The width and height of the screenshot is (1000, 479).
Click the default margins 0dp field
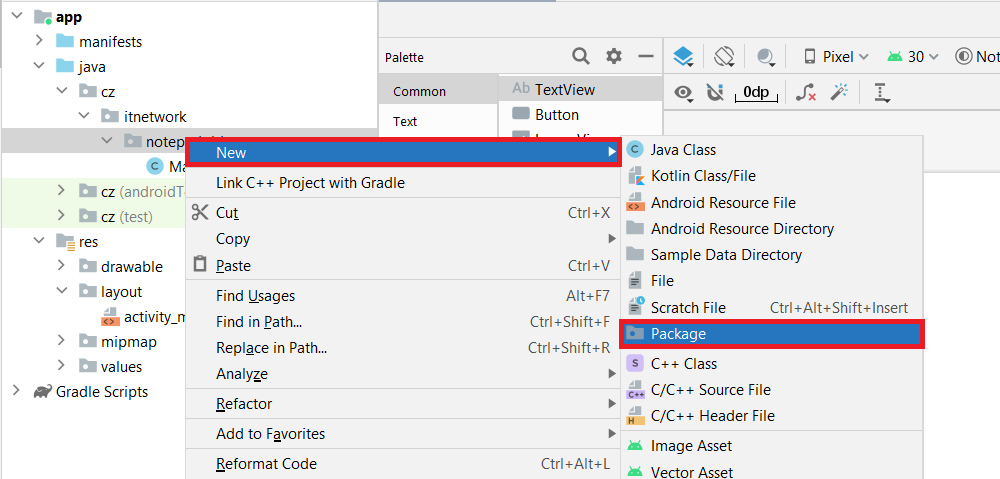[756, 93]
